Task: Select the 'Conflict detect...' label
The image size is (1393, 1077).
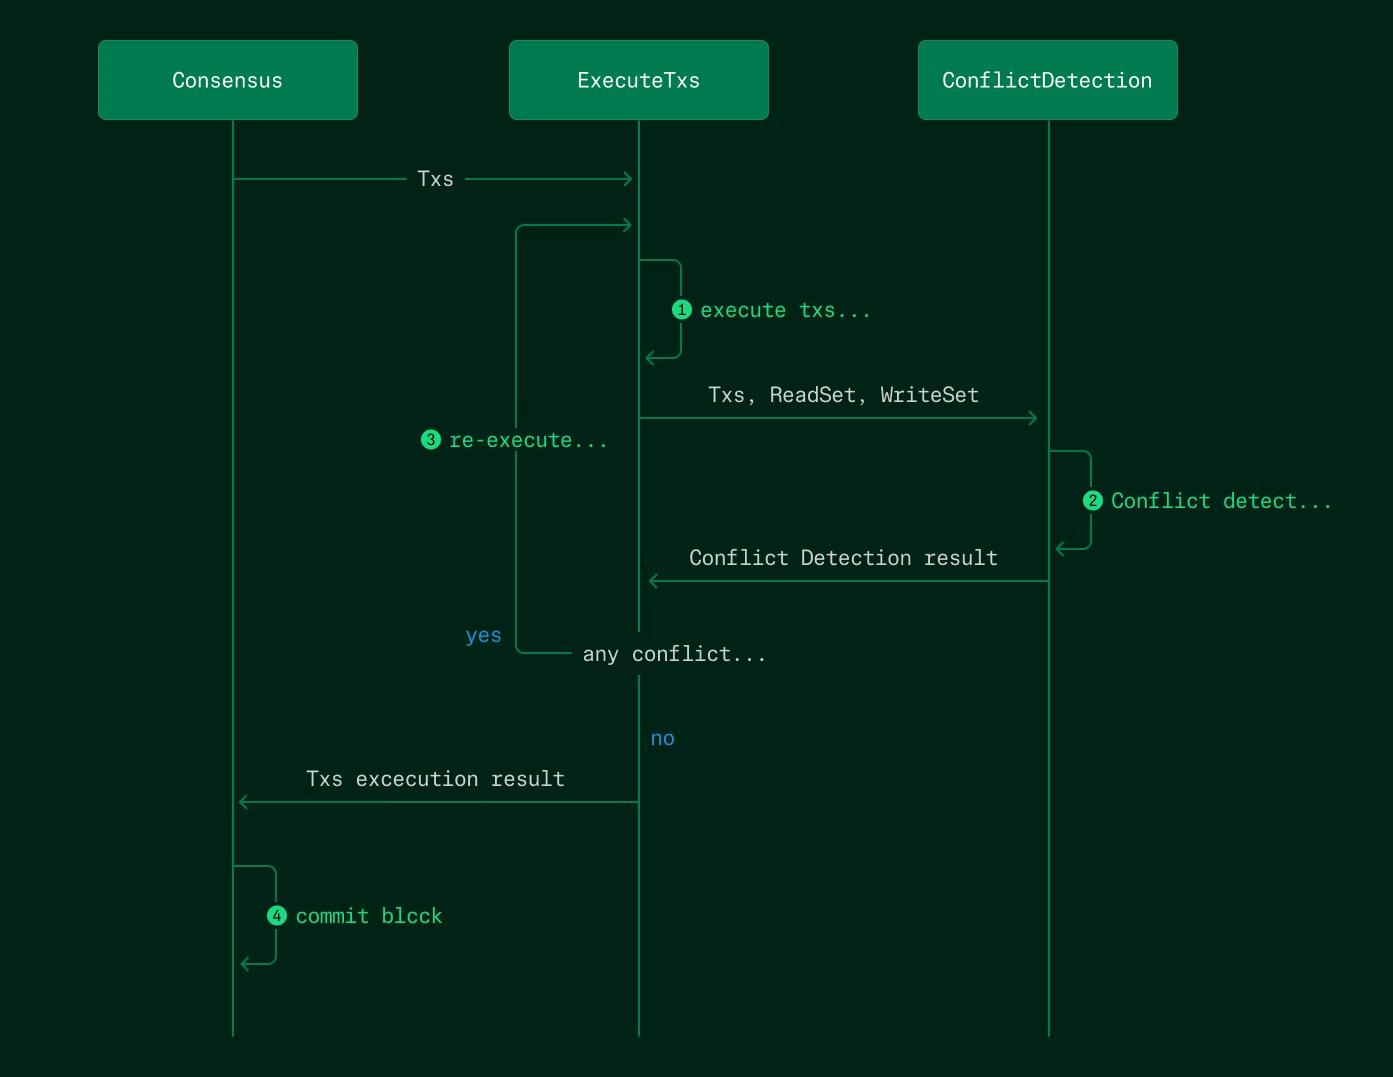Action: tap(1221, 501)
